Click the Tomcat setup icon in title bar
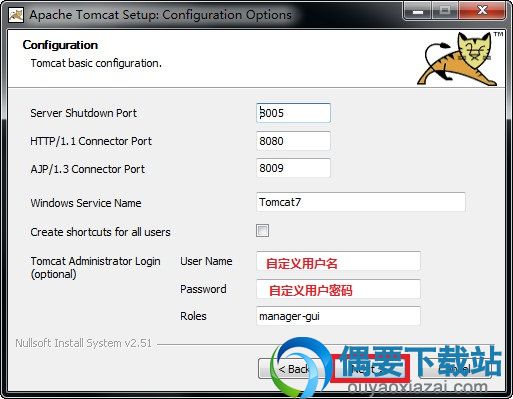The image size is (513, 399). (16, 15)
